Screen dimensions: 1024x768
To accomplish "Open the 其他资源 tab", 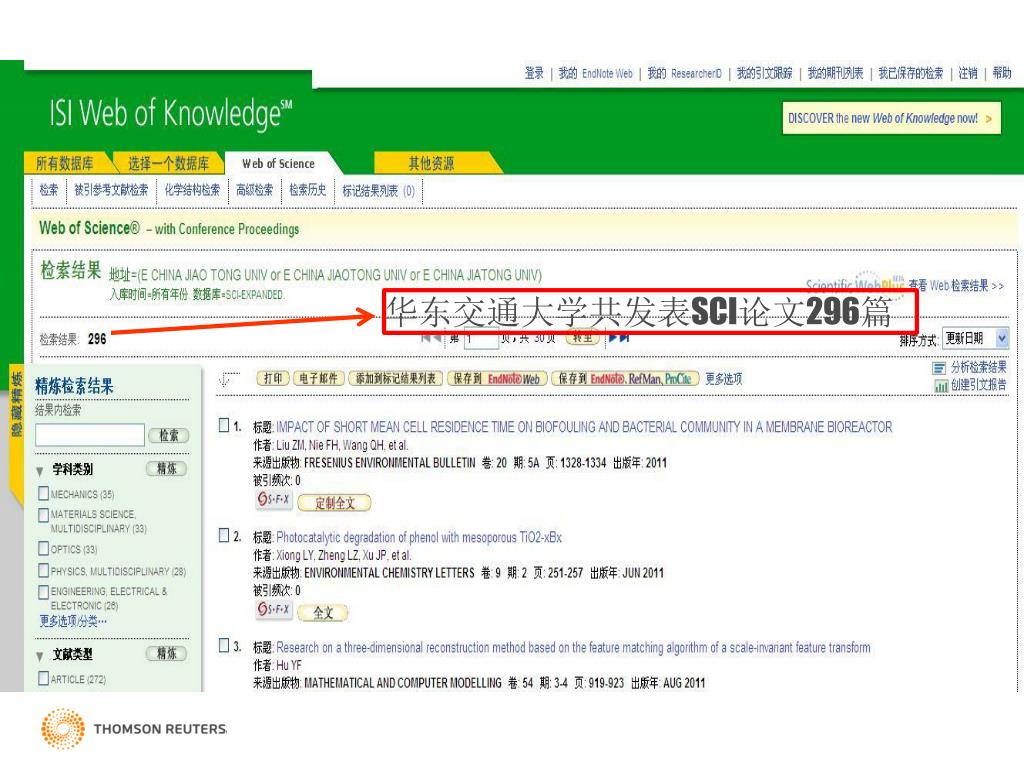I will (431, 163).
